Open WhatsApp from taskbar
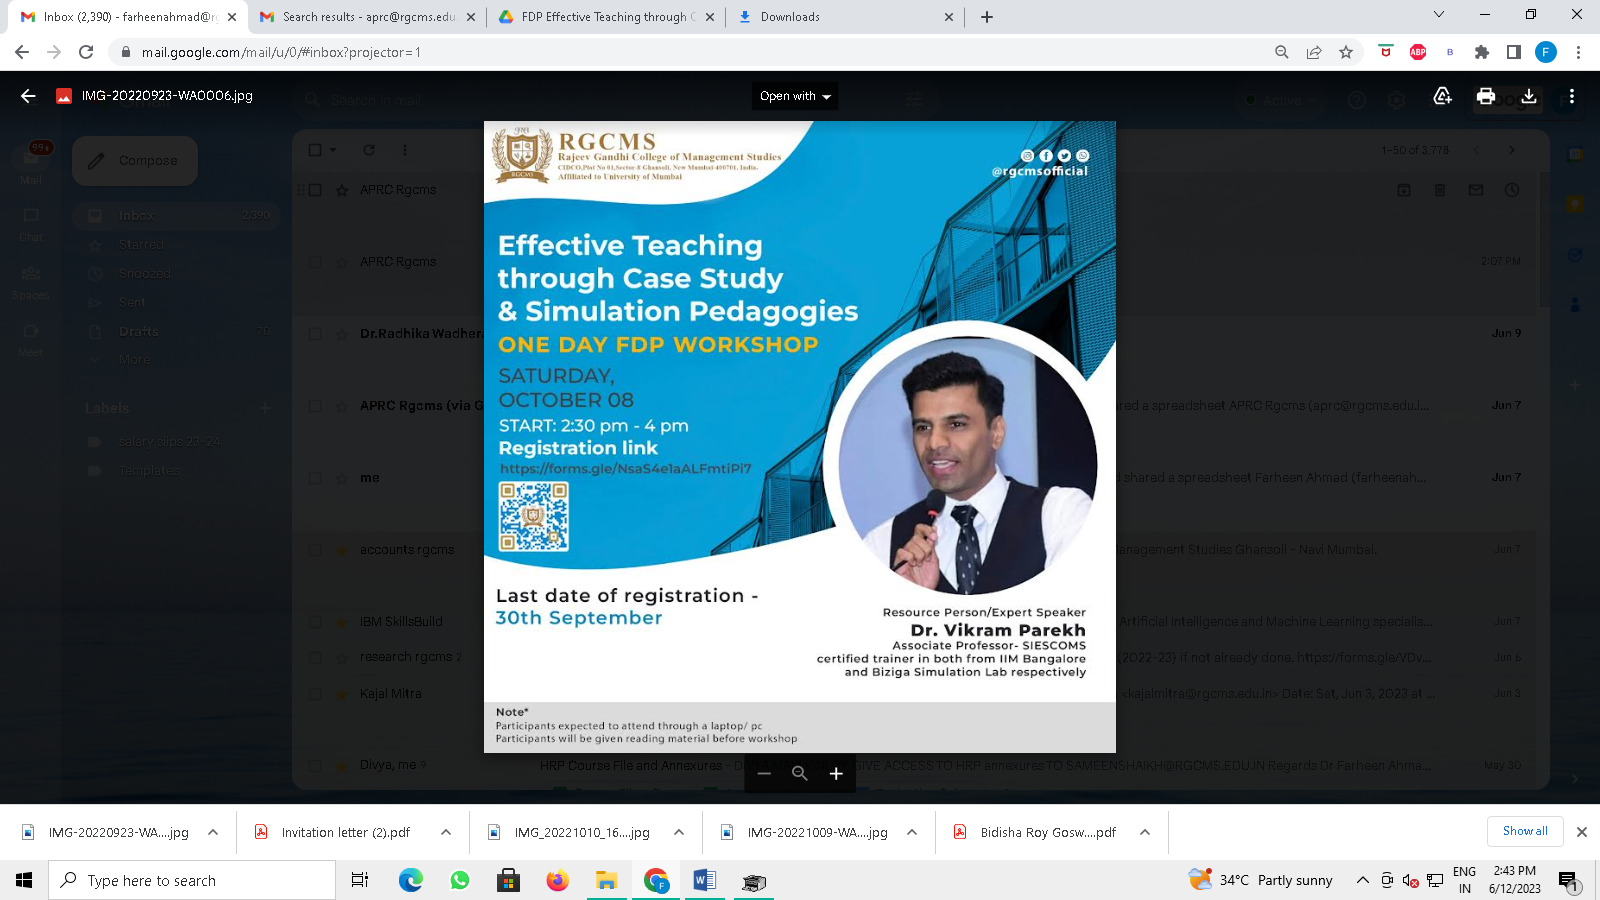 (460, 880)
